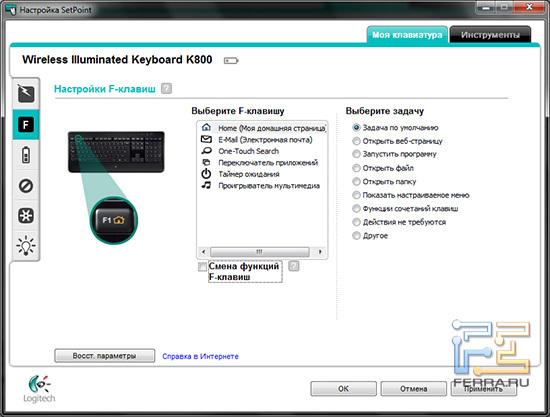Click the media player music note icon

pyautogui.click(x=206, y=185)
